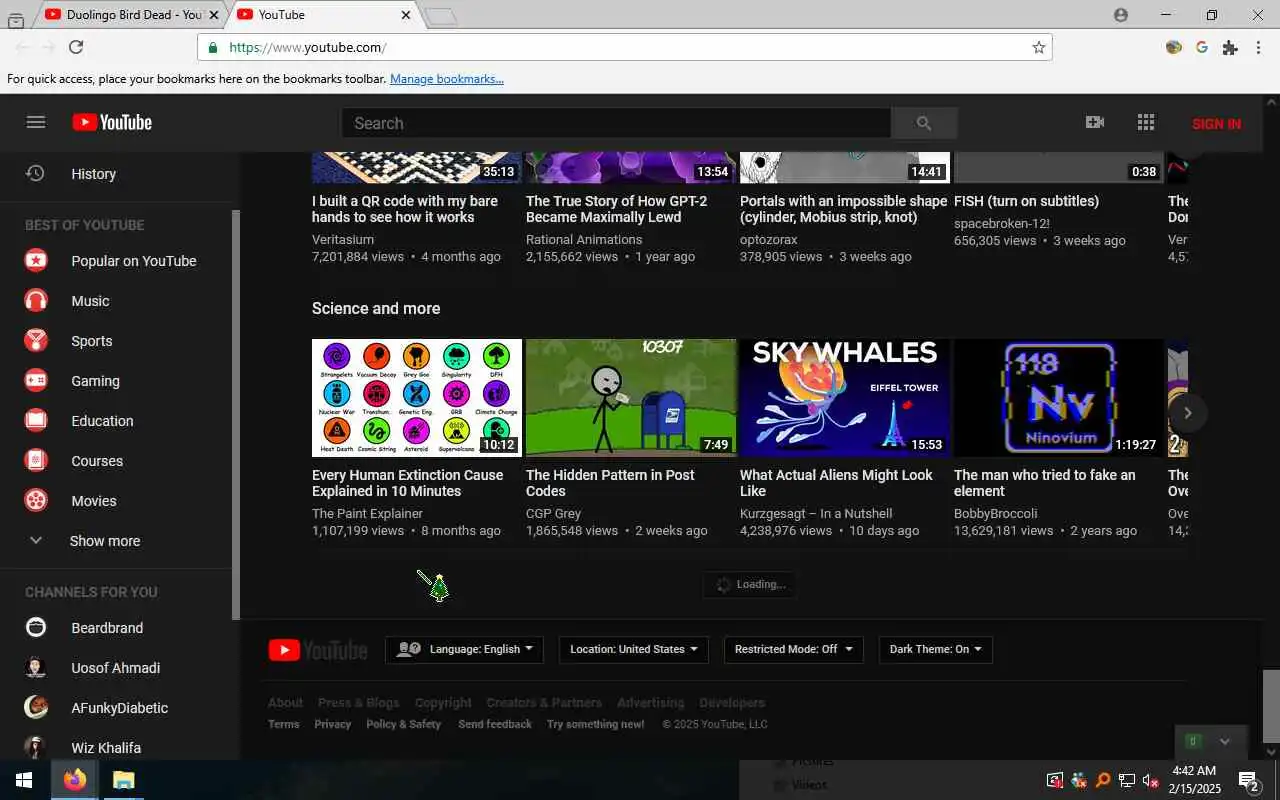The width and height of the screenshot is (1280, 800).
Task: Open the Restricted Mode: Off dropdown
Action: pos(793,649)
